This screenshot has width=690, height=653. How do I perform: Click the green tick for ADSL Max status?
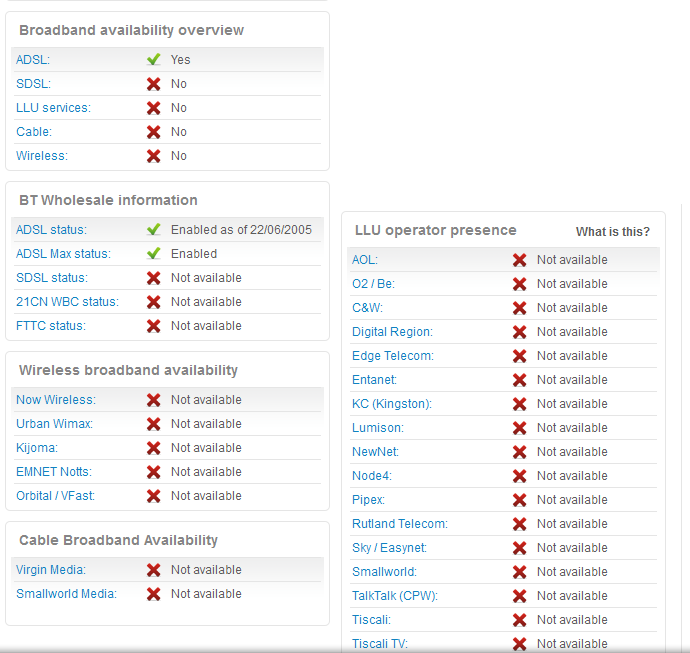[x=154, y=253]
